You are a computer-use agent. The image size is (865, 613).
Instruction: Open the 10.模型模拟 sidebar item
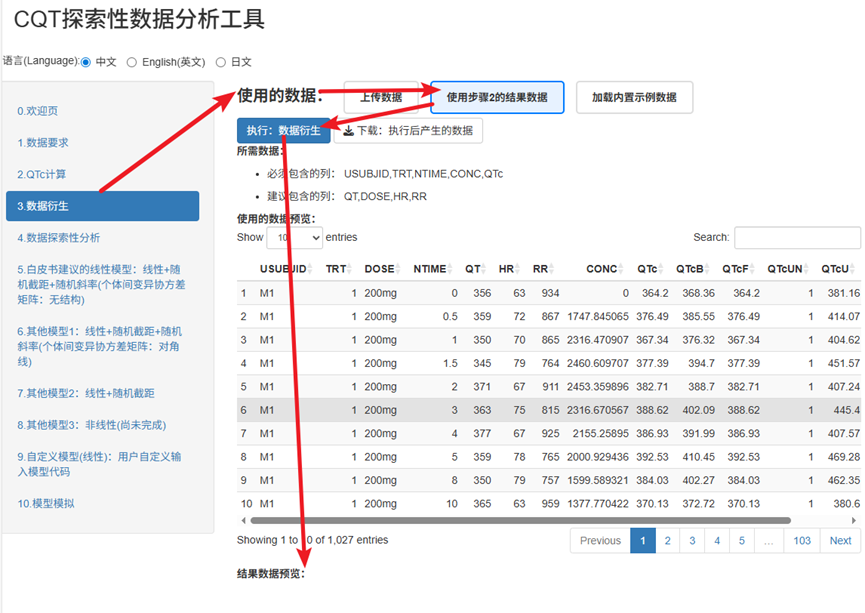coord(45,503)
